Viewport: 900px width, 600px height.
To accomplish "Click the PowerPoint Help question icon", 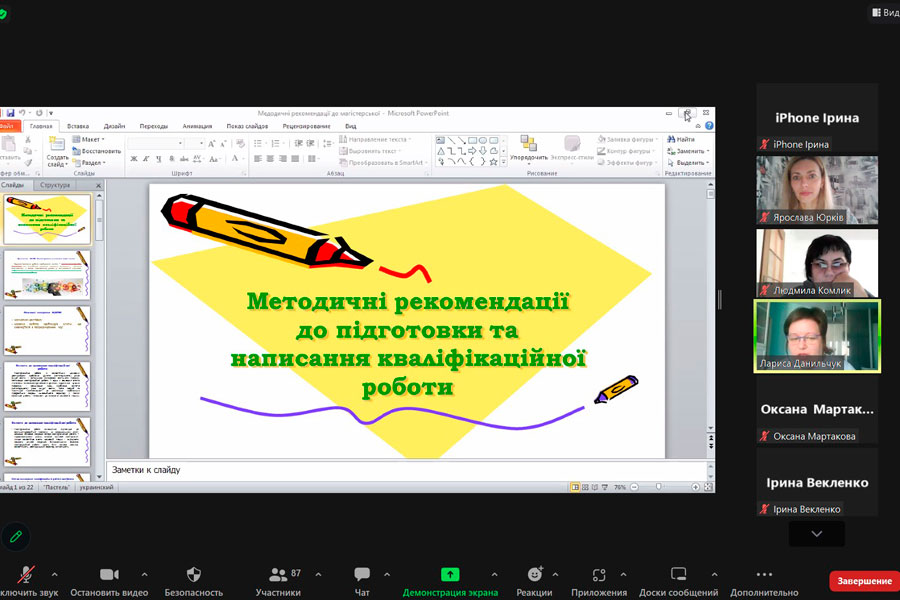I will point(709,126).
